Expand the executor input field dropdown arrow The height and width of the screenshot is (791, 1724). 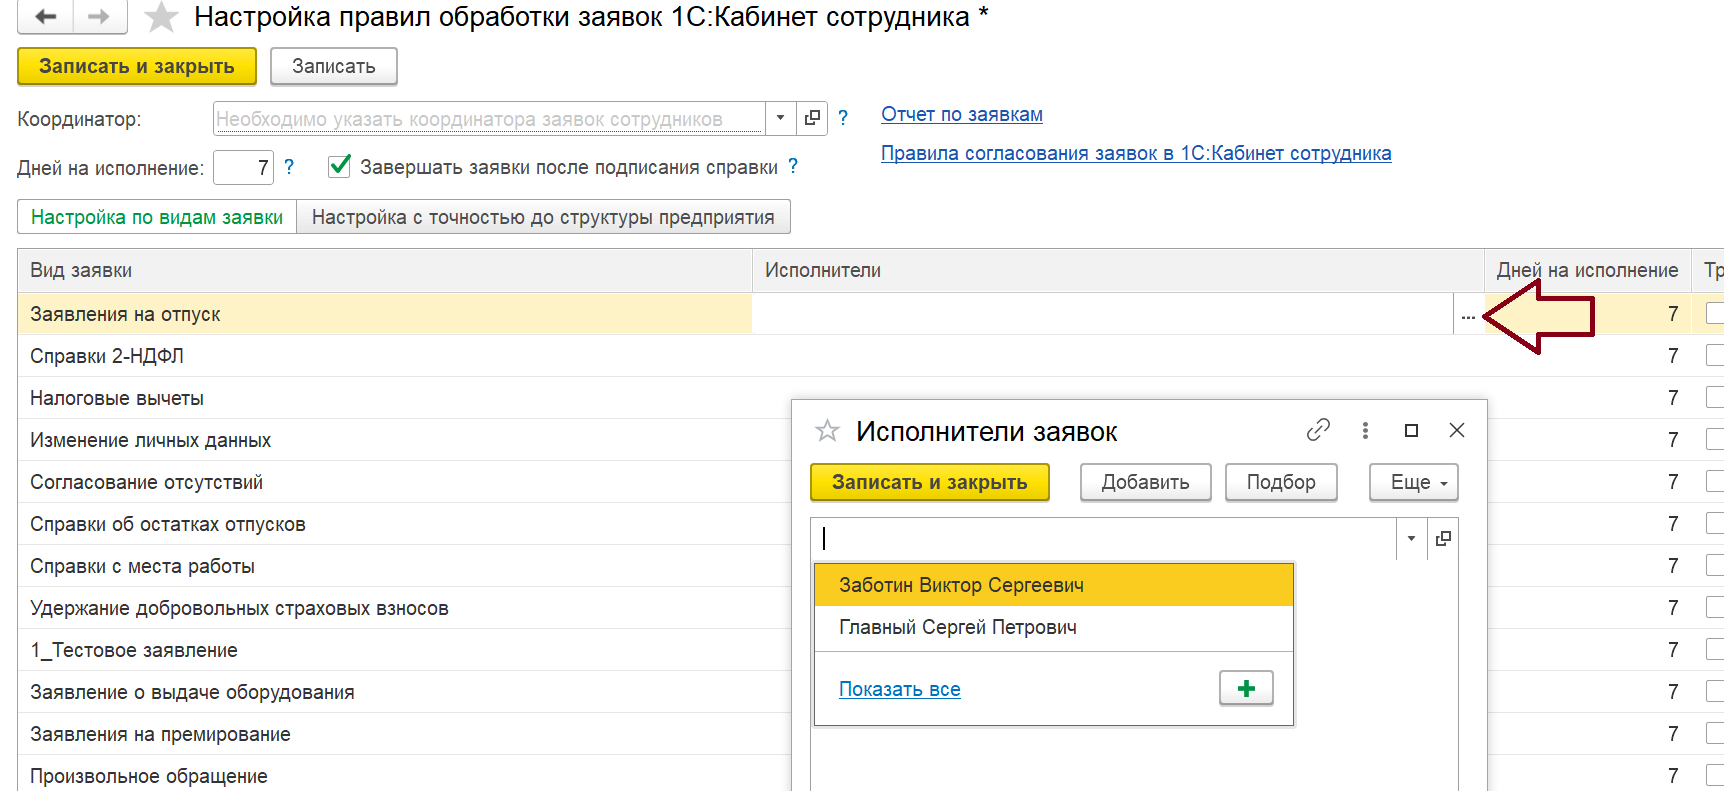[x=1411, y=539]
